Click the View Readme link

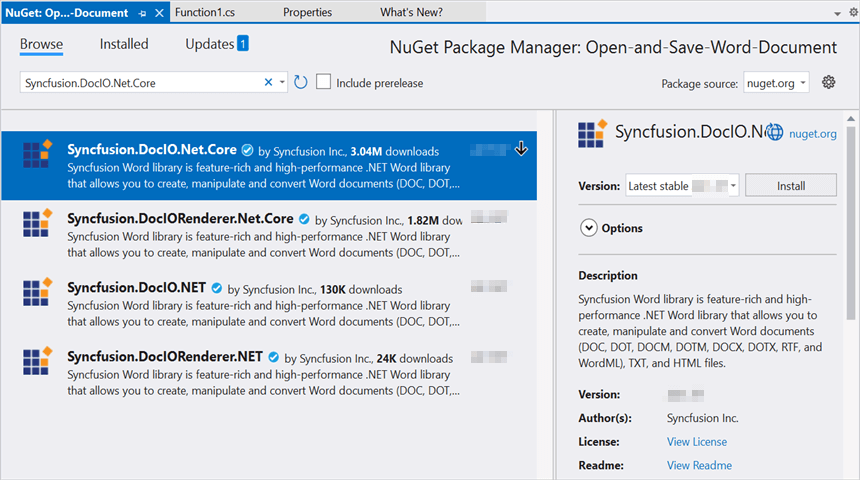click(699, 465)
